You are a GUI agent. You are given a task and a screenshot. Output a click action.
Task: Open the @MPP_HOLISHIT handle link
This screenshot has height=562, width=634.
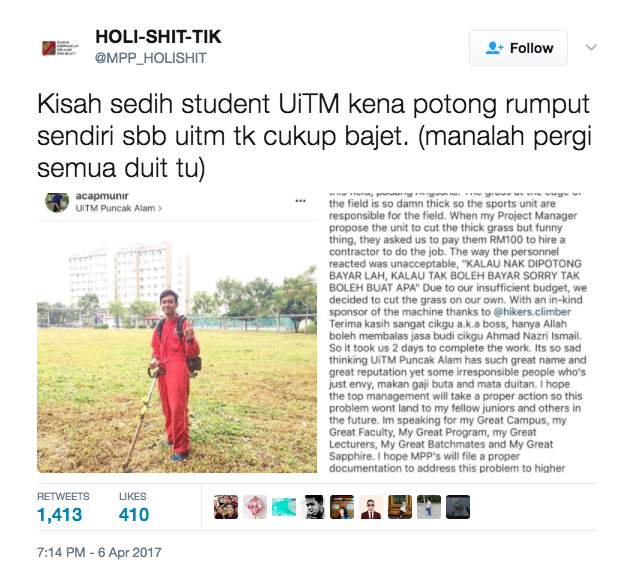pos(150,58)
